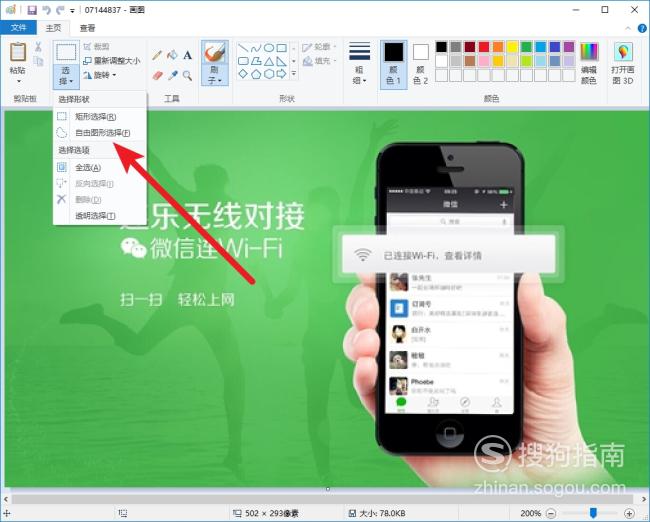Open the Size (粗细) line thickness dropdown
This screenshot has width=650, height=522.
point(359,63)
